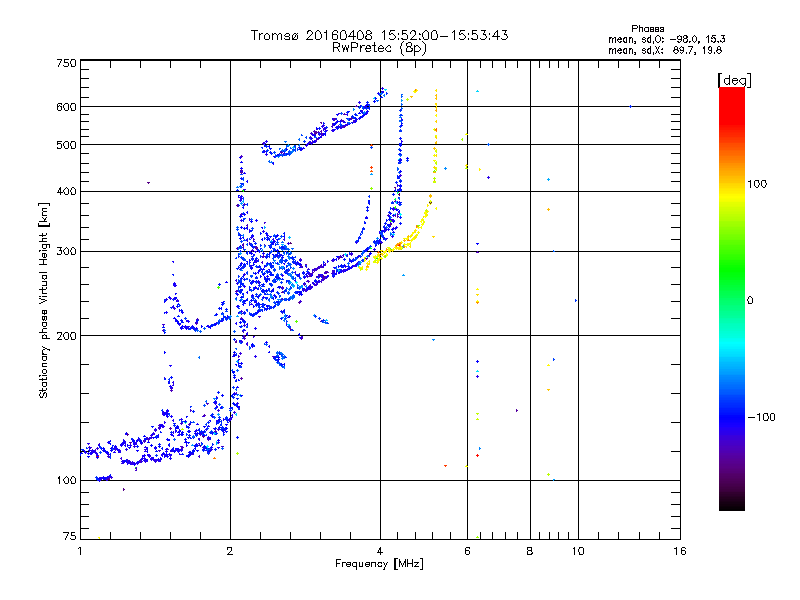Click the colorbar tick label "0"
The image size is (800, 600).
click(x=750, y=301)
